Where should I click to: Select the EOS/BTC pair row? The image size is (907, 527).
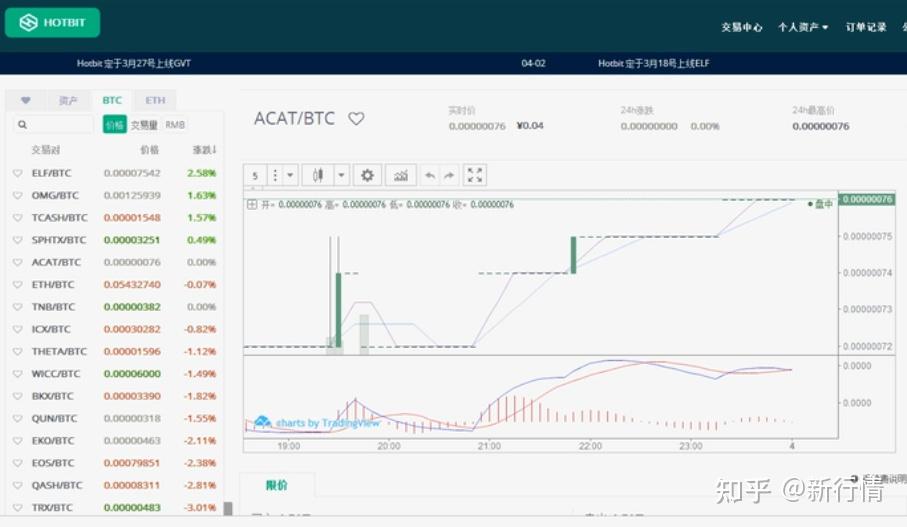point(115,463)
